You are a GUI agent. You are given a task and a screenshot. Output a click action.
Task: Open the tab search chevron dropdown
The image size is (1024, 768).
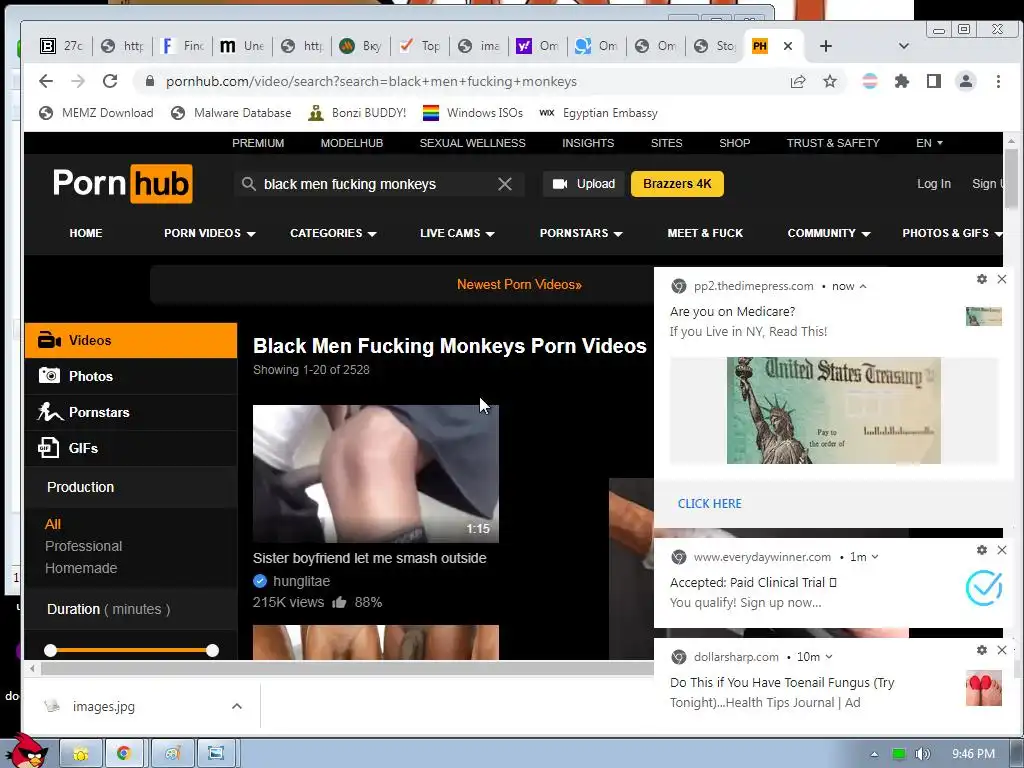[x=904, y=46]
